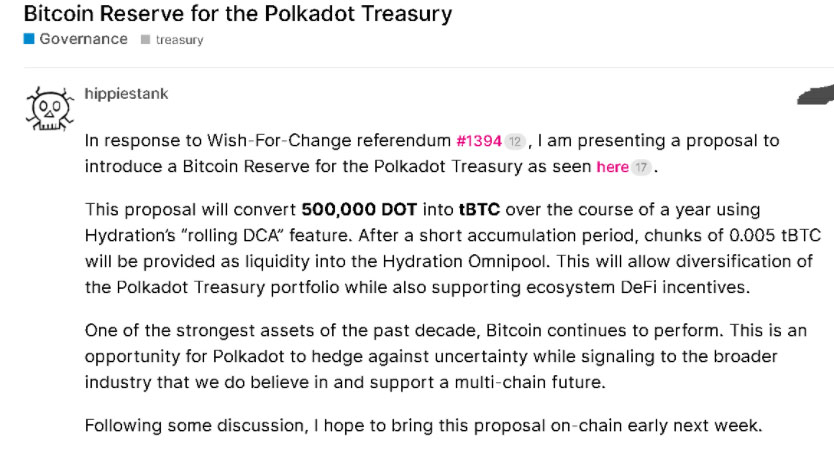Open the treasury tag
This screenshot has width=834, height=458.
point(179,40)
